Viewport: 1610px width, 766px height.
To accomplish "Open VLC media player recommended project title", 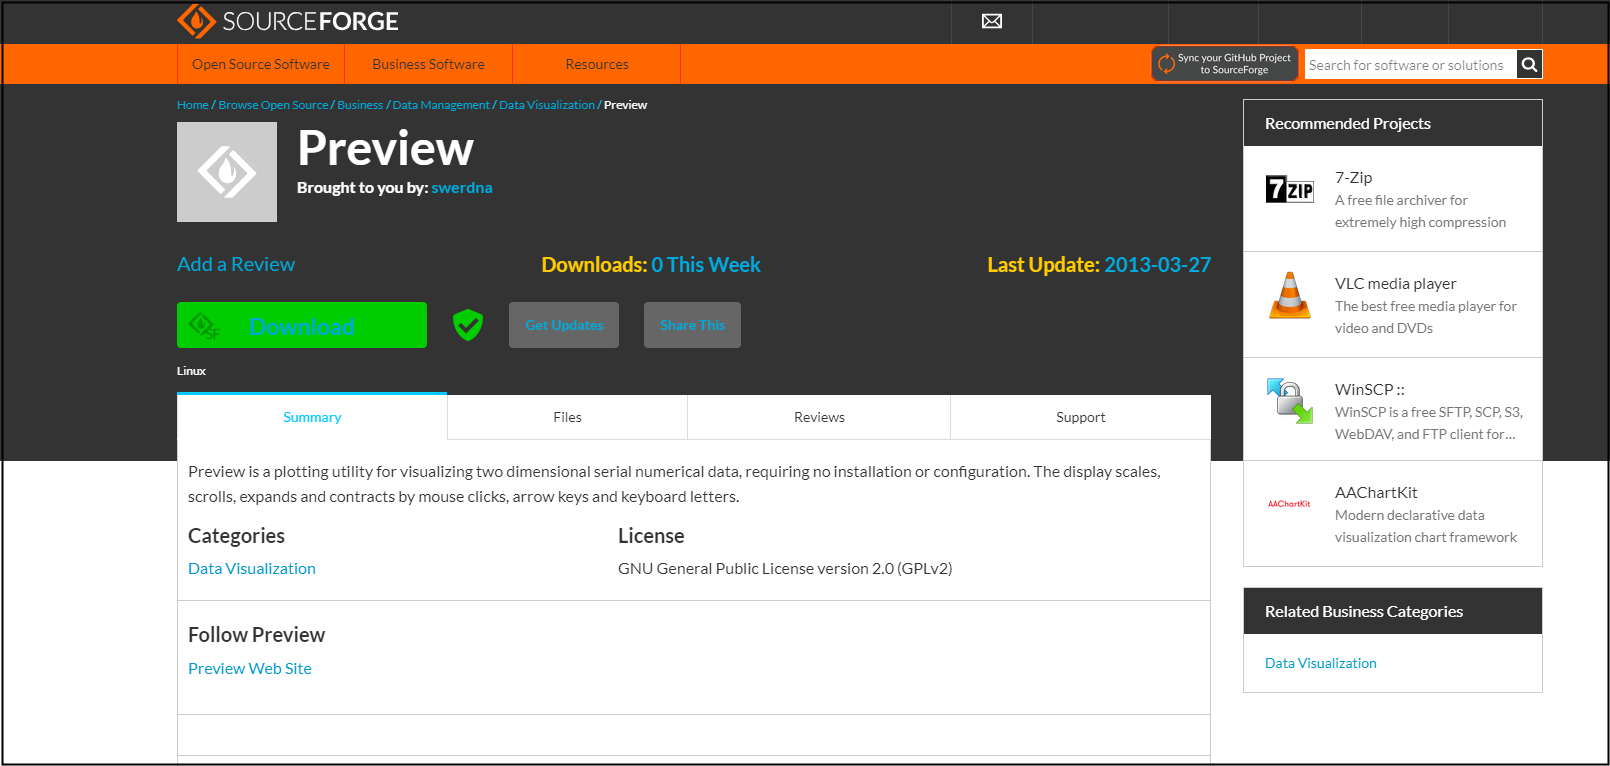I will coord(1395,284).
